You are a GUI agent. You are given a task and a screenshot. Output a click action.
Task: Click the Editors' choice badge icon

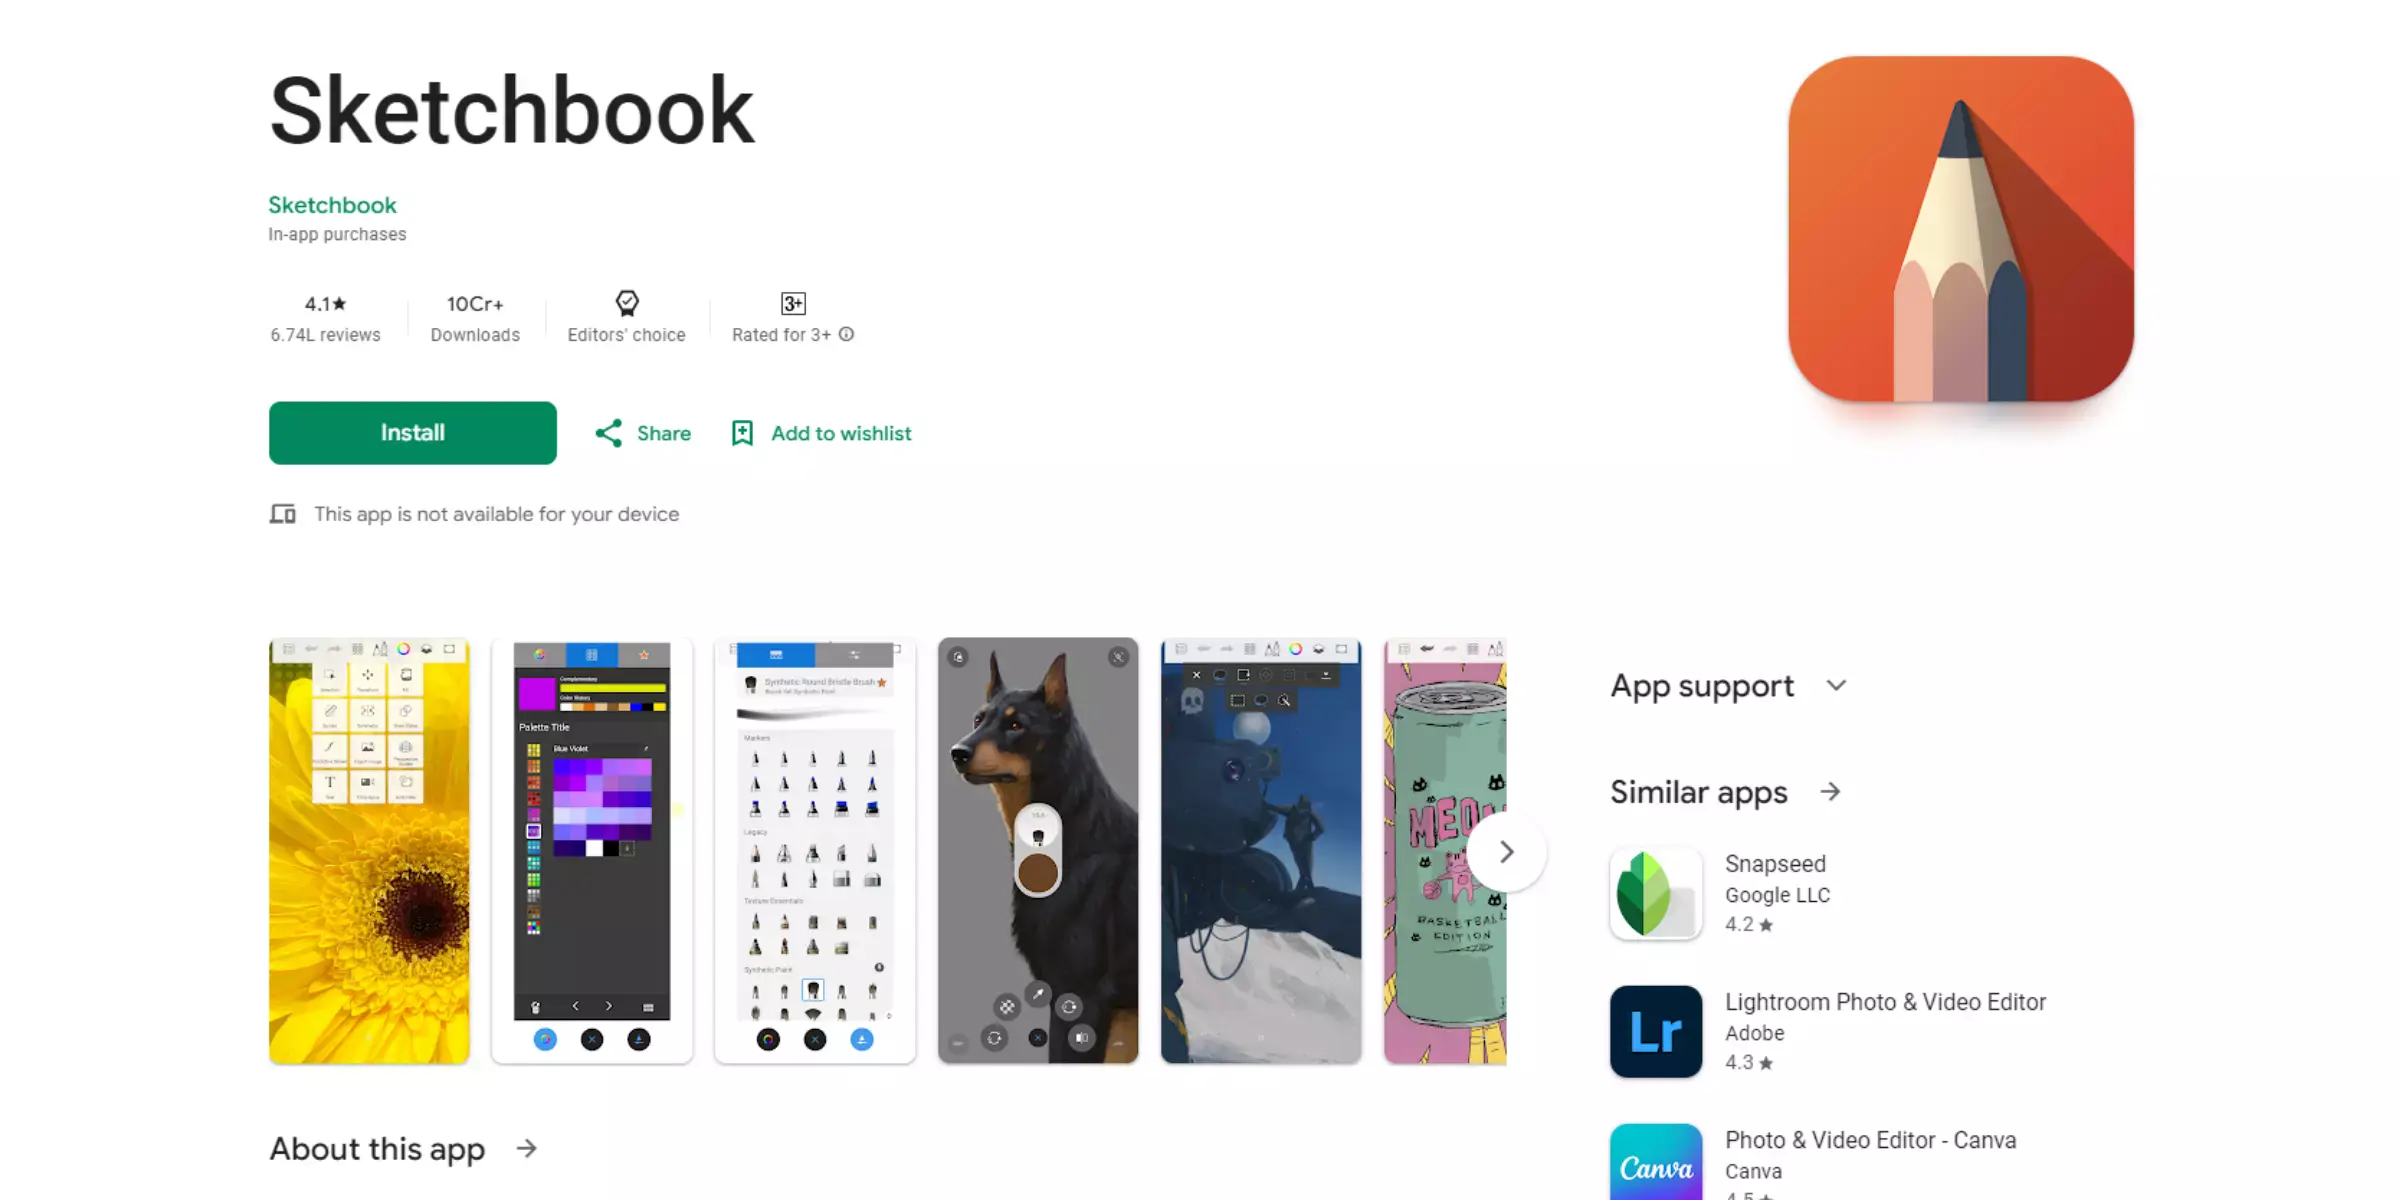click(626, 303)
